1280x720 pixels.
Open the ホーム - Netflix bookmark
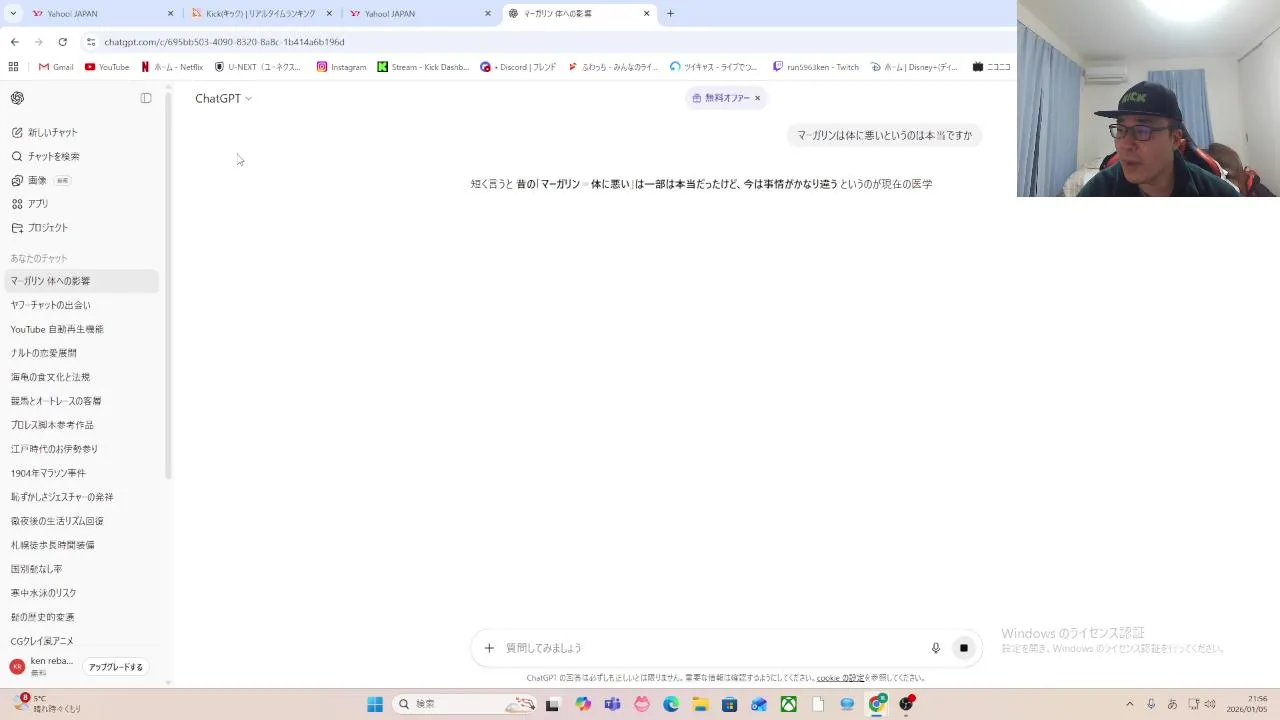tap(172, 67)
